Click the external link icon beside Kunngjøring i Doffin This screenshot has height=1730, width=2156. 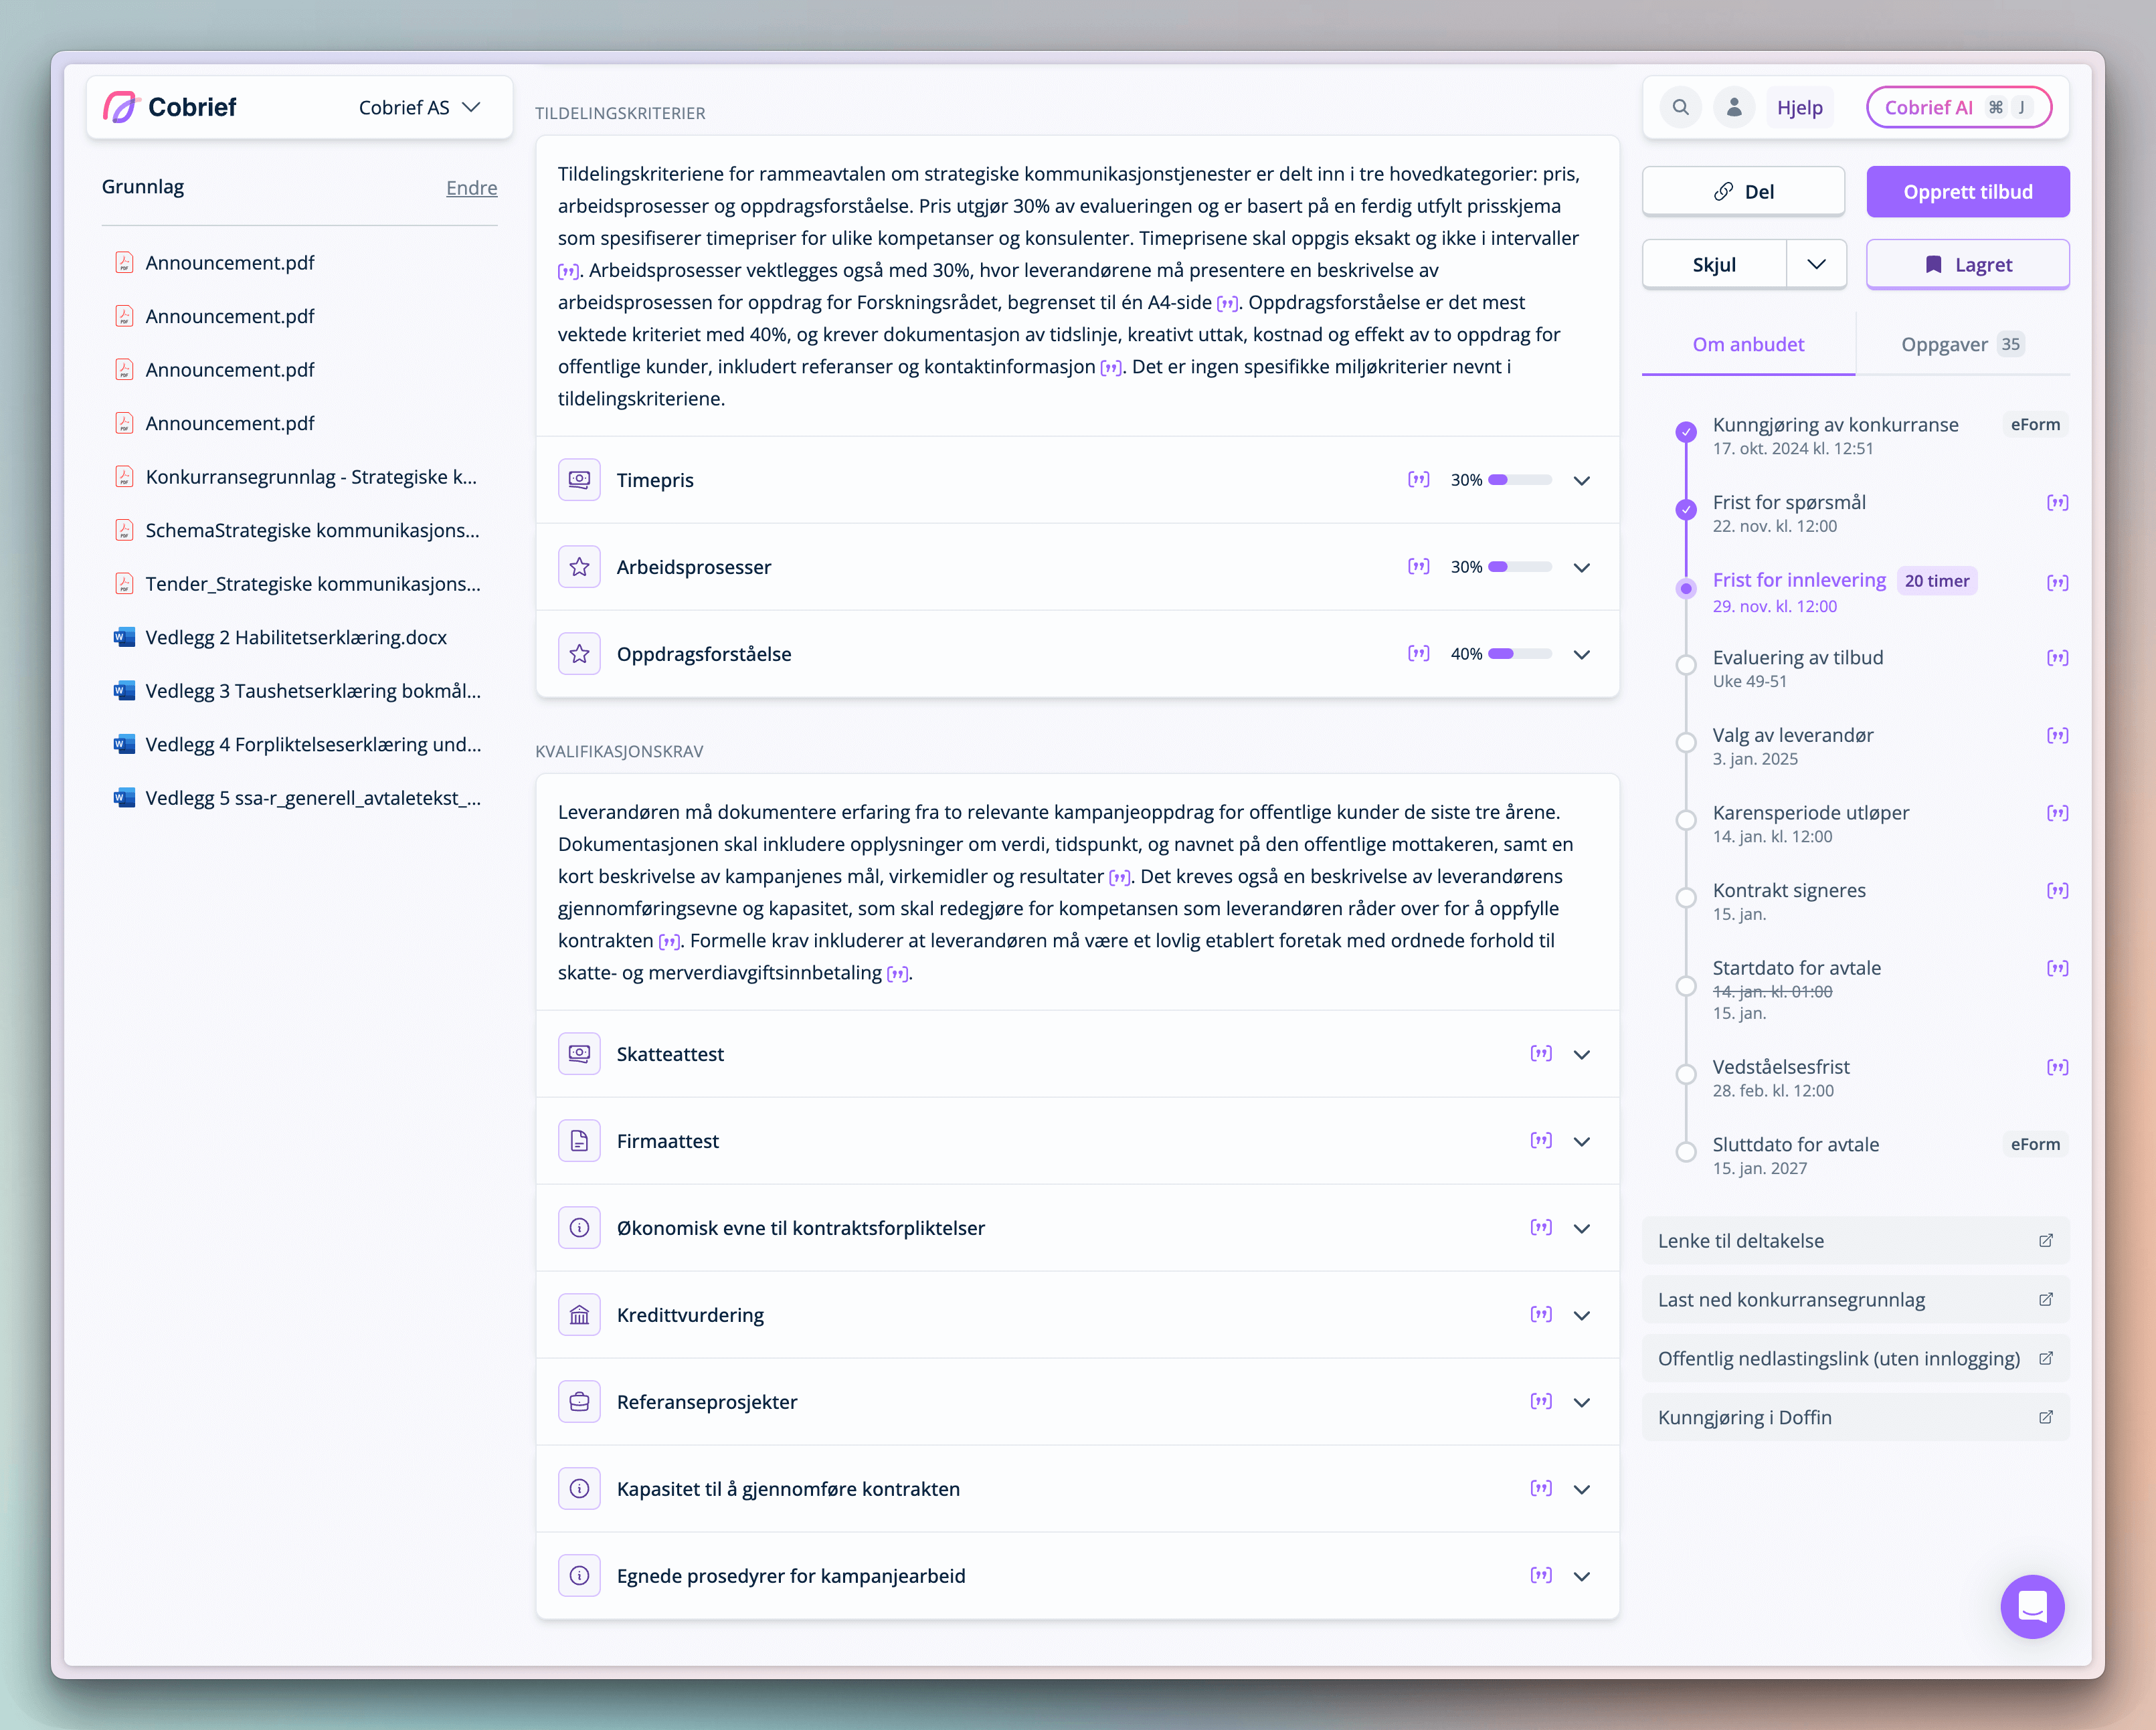coord(2046,1417)
